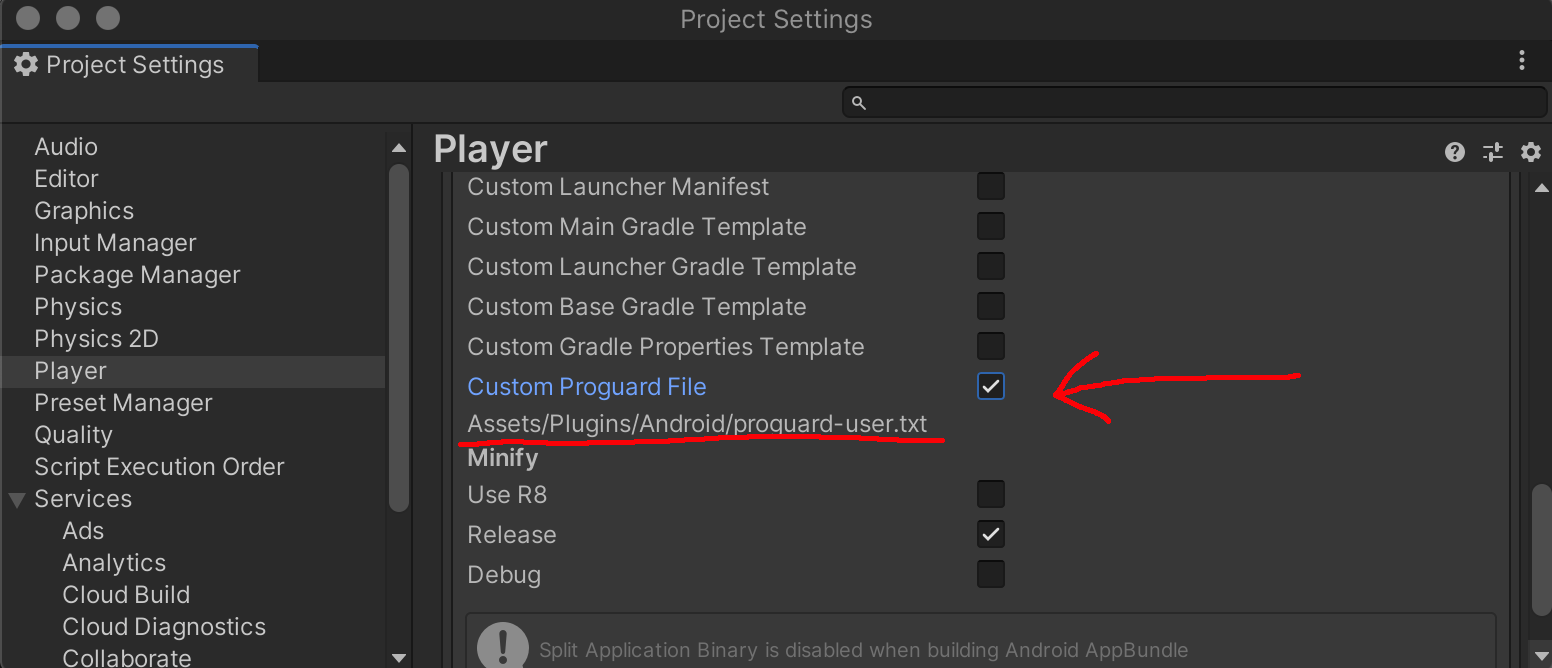
Task: Open the Player help reference icon
Action: coord(1455,152)
